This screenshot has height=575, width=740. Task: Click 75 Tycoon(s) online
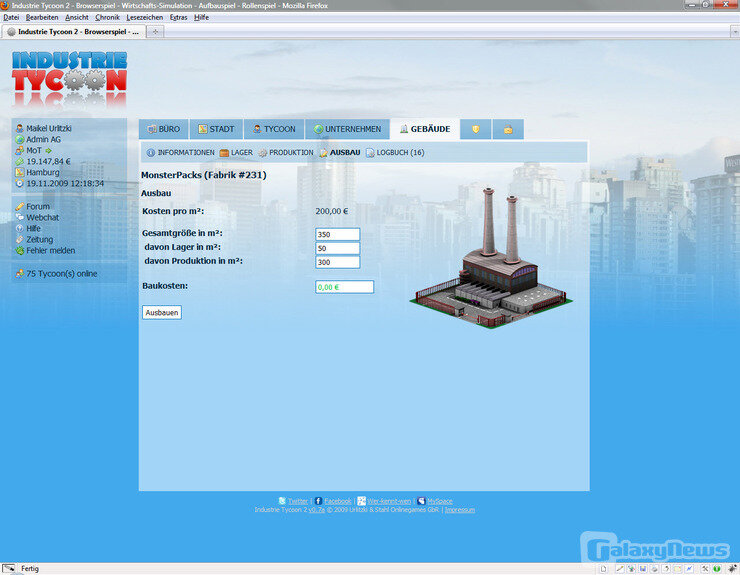coord(61,273)
